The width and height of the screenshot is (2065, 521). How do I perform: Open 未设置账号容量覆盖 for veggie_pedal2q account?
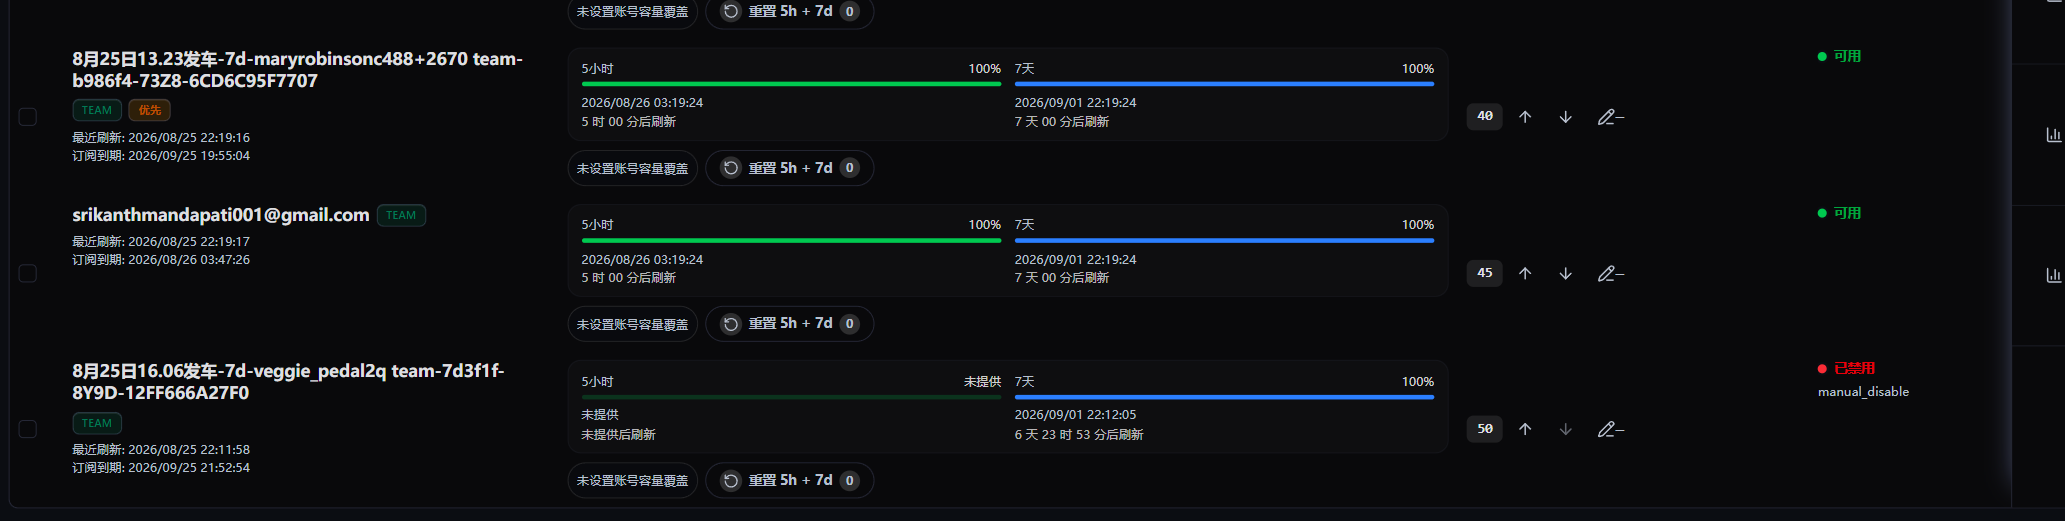pyautogui.click(x=632, y=481)
